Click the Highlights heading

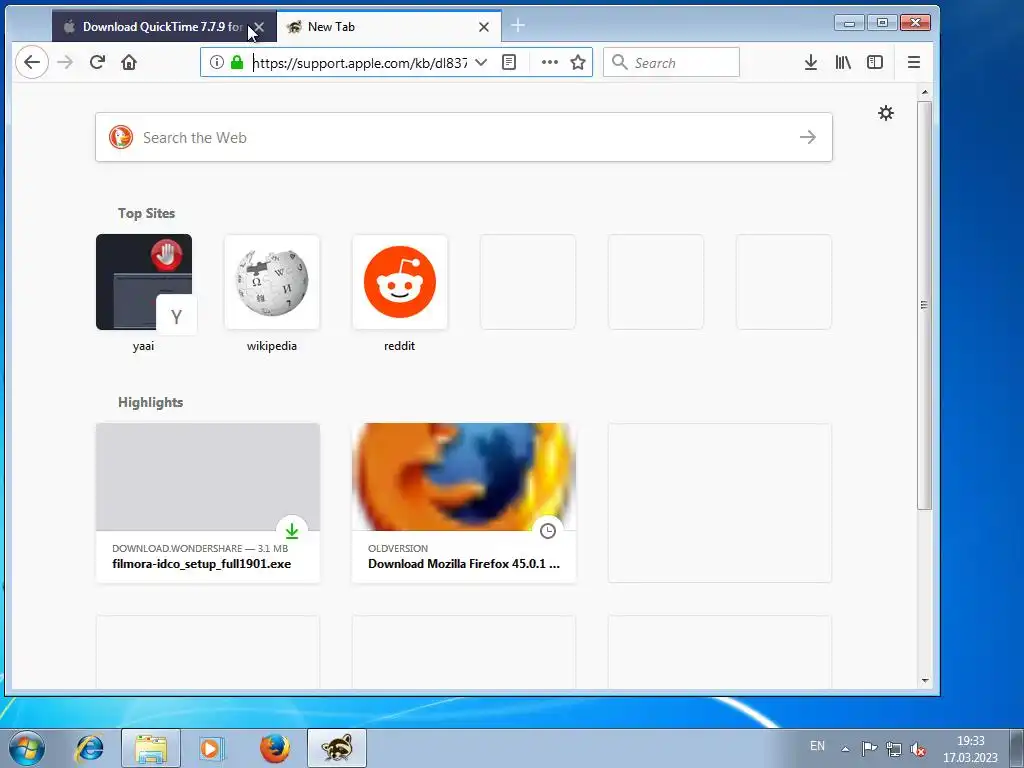(x=150, y=402)
